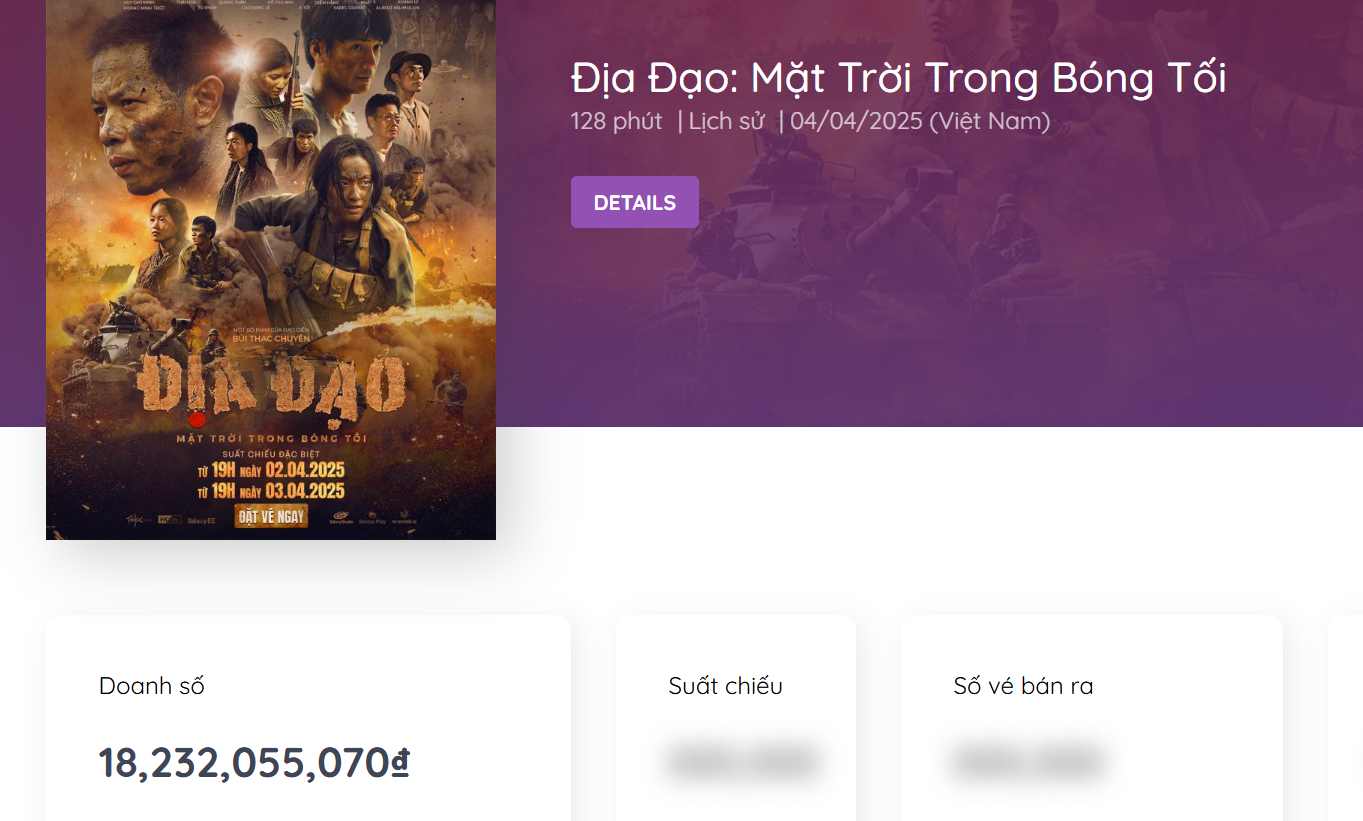Click the Địa Đạo movie title heading
The height and width of the screenshot is (821, 1363).
(898, 78)
